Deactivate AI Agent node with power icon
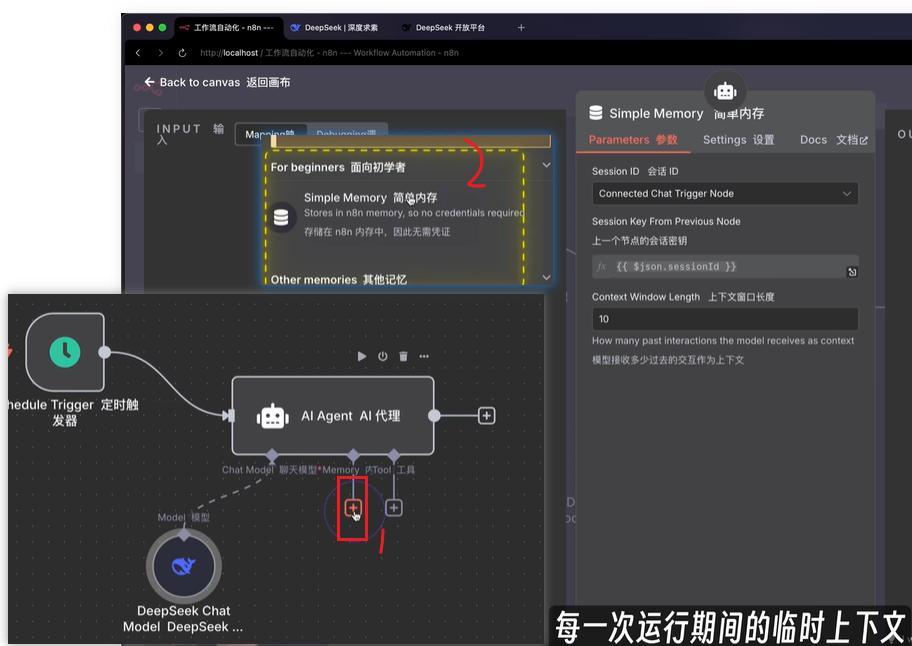 pyautogui.click(x=383, y=356)
